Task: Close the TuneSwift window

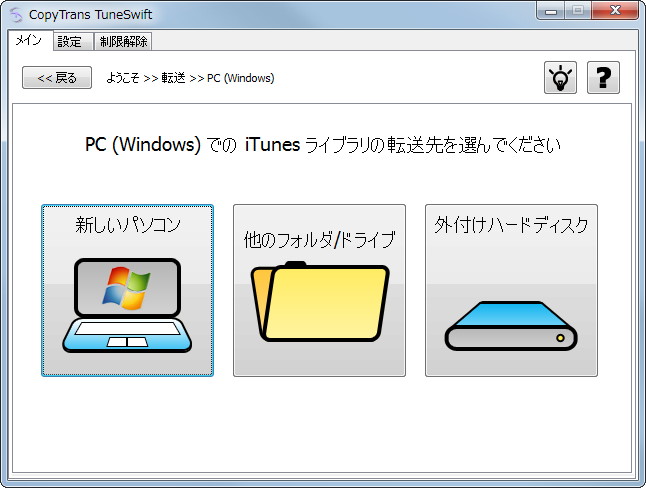Action: [x=615, y=11]
